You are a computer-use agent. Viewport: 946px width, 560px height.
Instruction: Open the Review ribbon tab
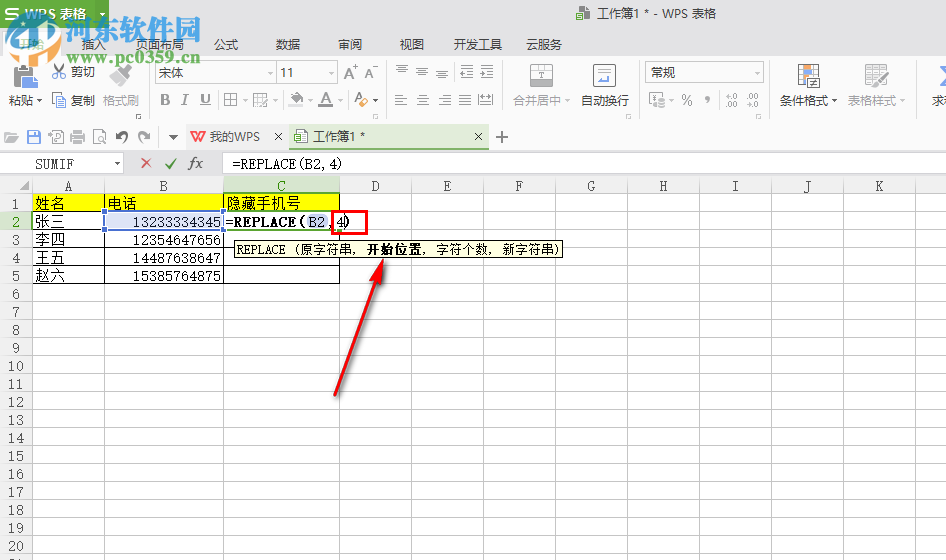coord(350,45)
